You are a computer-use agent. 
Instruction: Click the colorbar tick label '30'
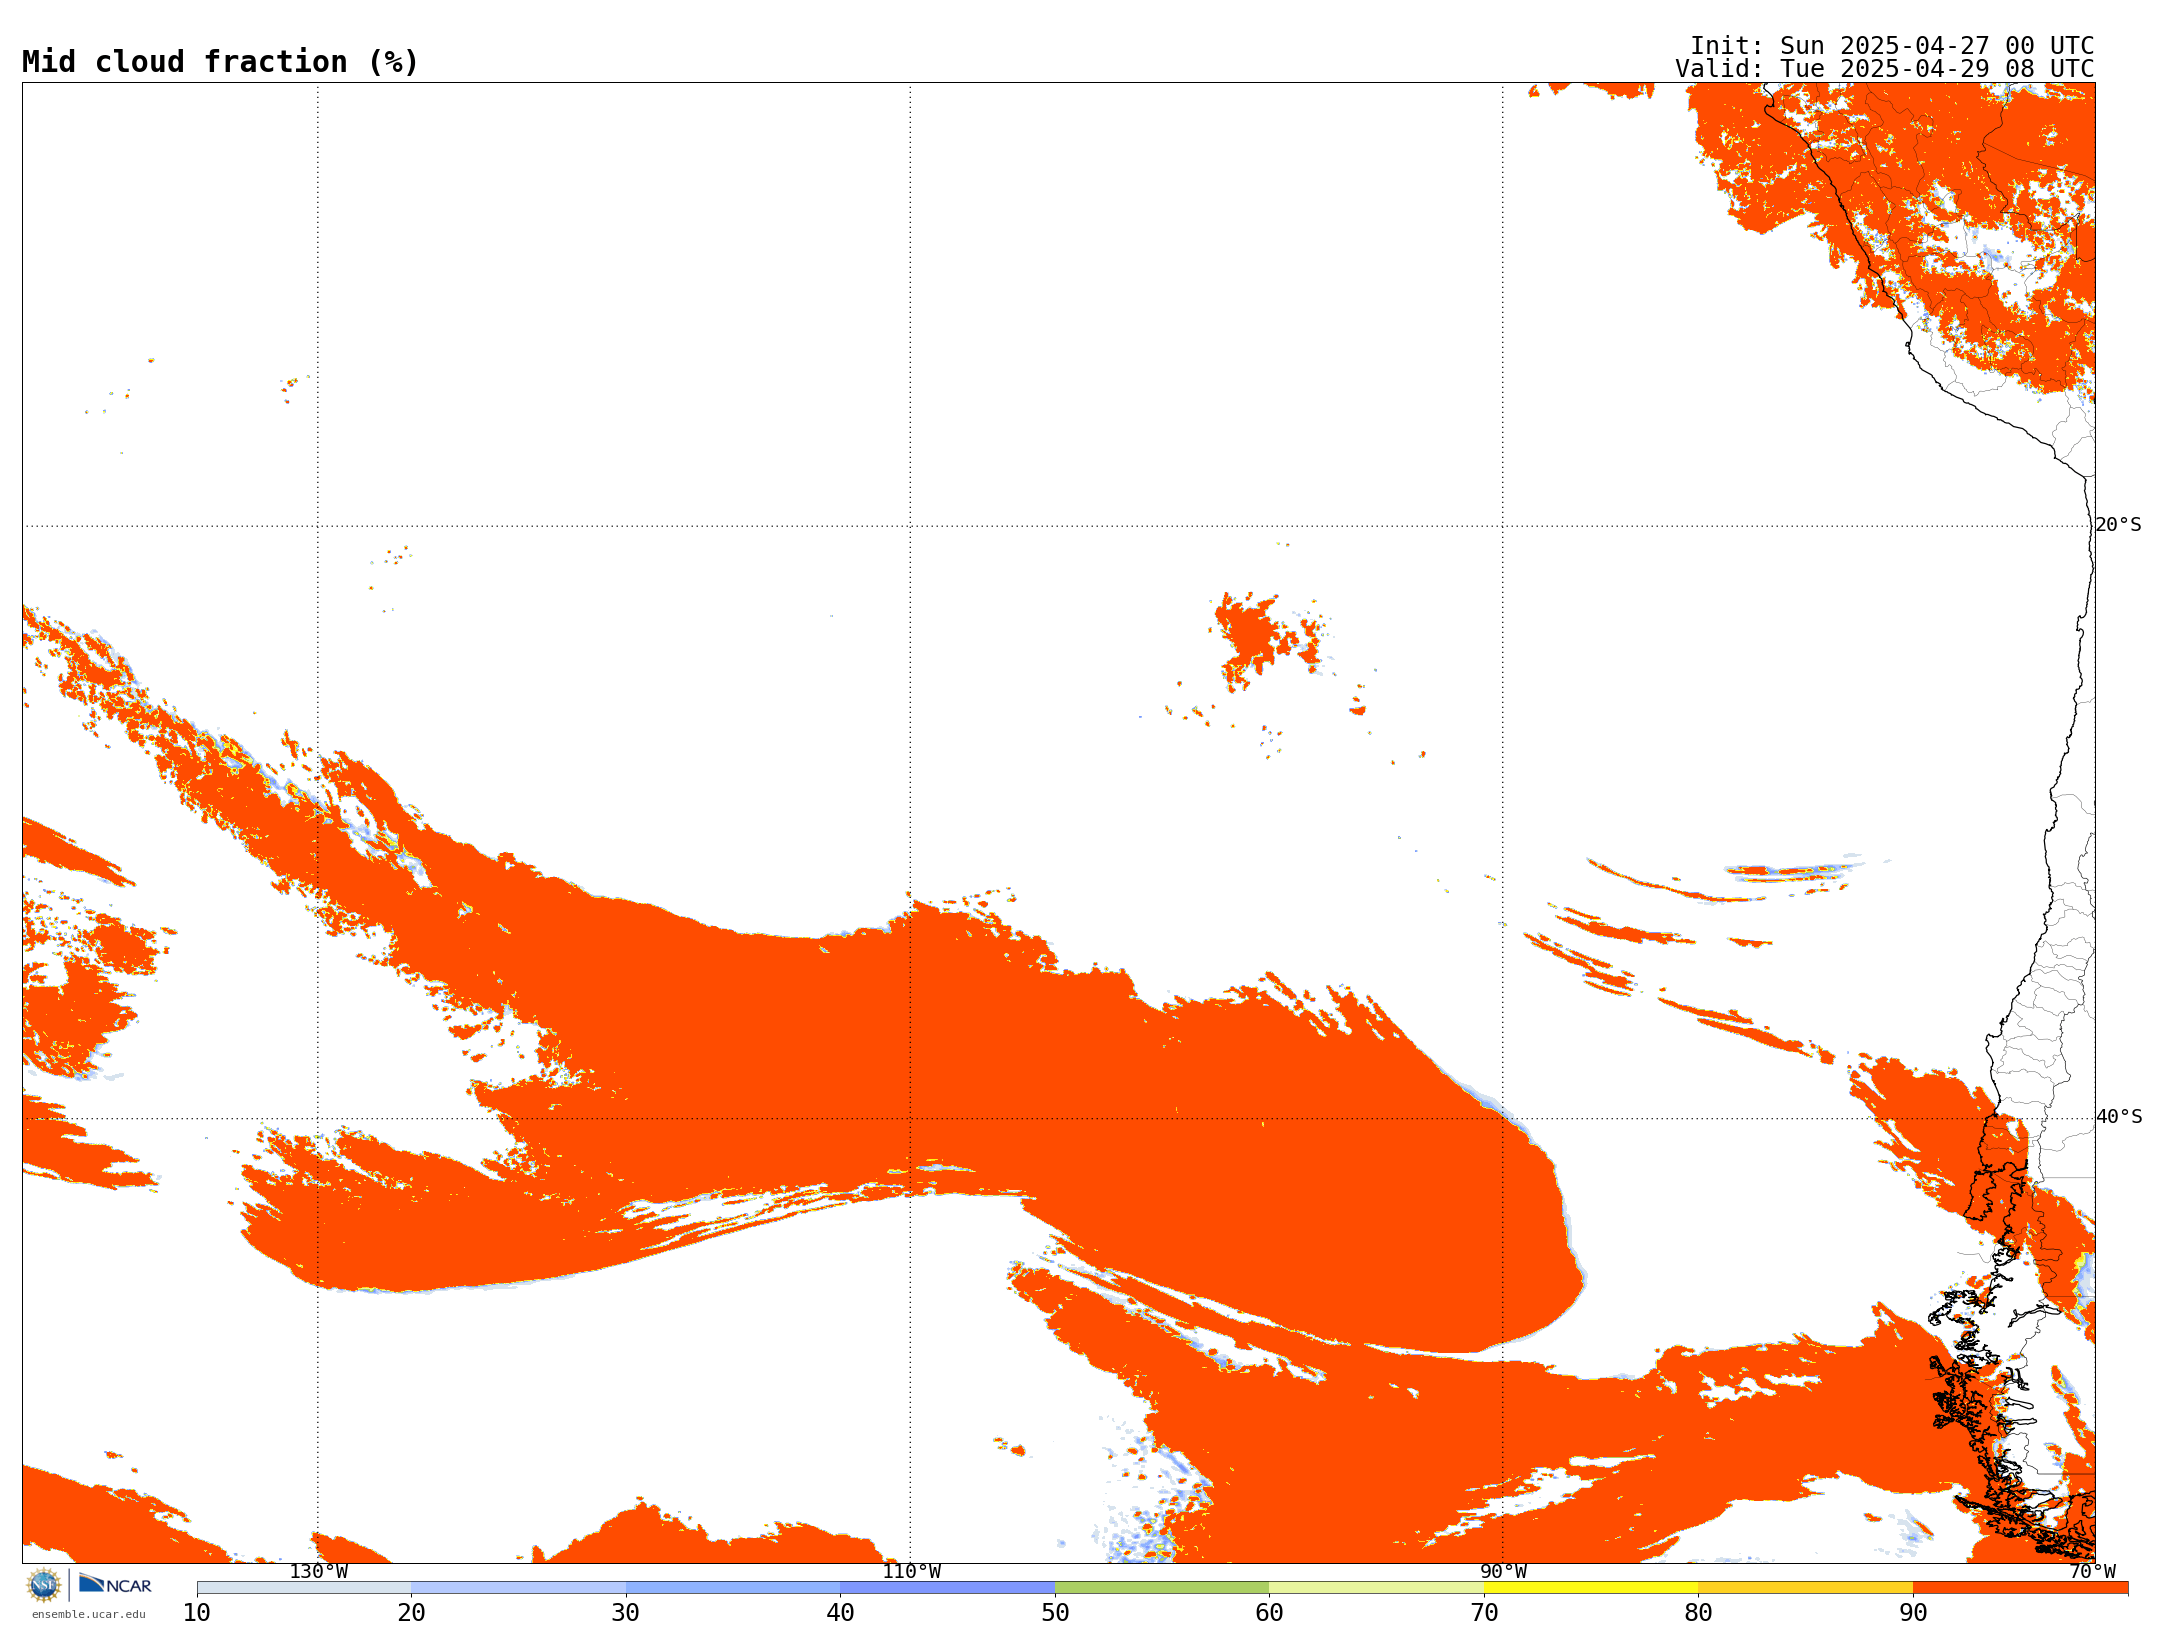pyautogui.click(x=626, y=1612)
